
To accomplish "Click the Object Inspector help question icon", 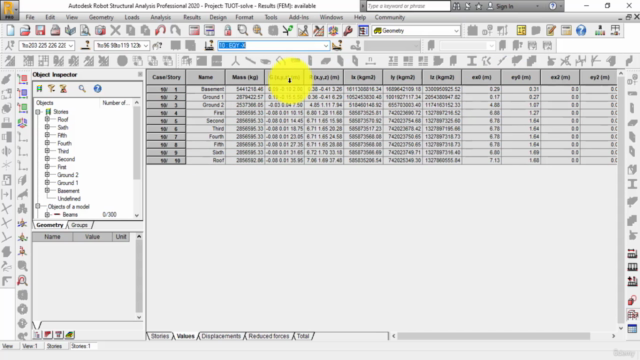I will [97, 89].
